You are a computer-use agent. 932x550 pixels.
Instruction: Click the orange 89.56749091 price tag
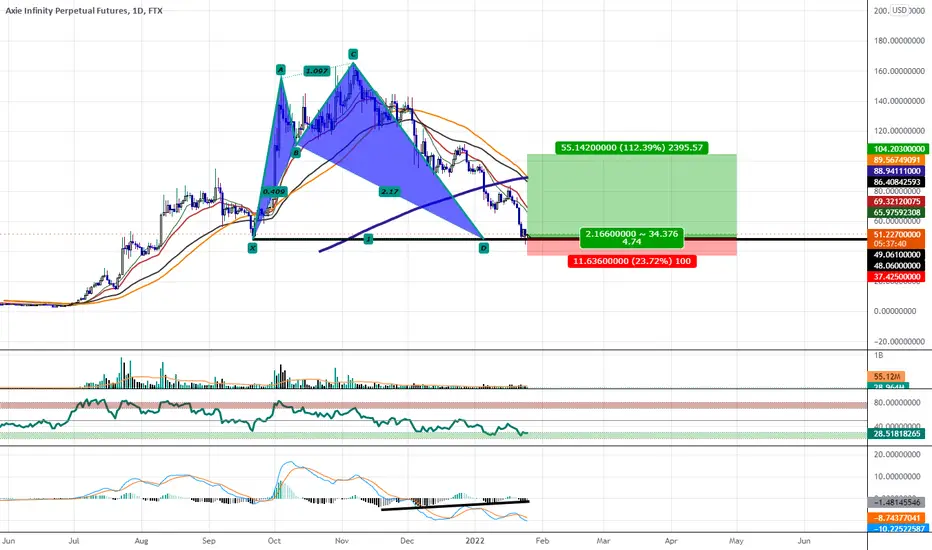tap(896, 160)
